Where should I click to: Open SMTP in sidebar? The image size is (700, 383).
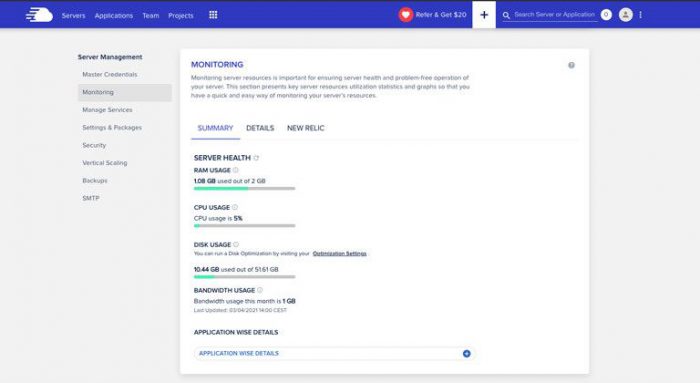(x=91, y=198)
